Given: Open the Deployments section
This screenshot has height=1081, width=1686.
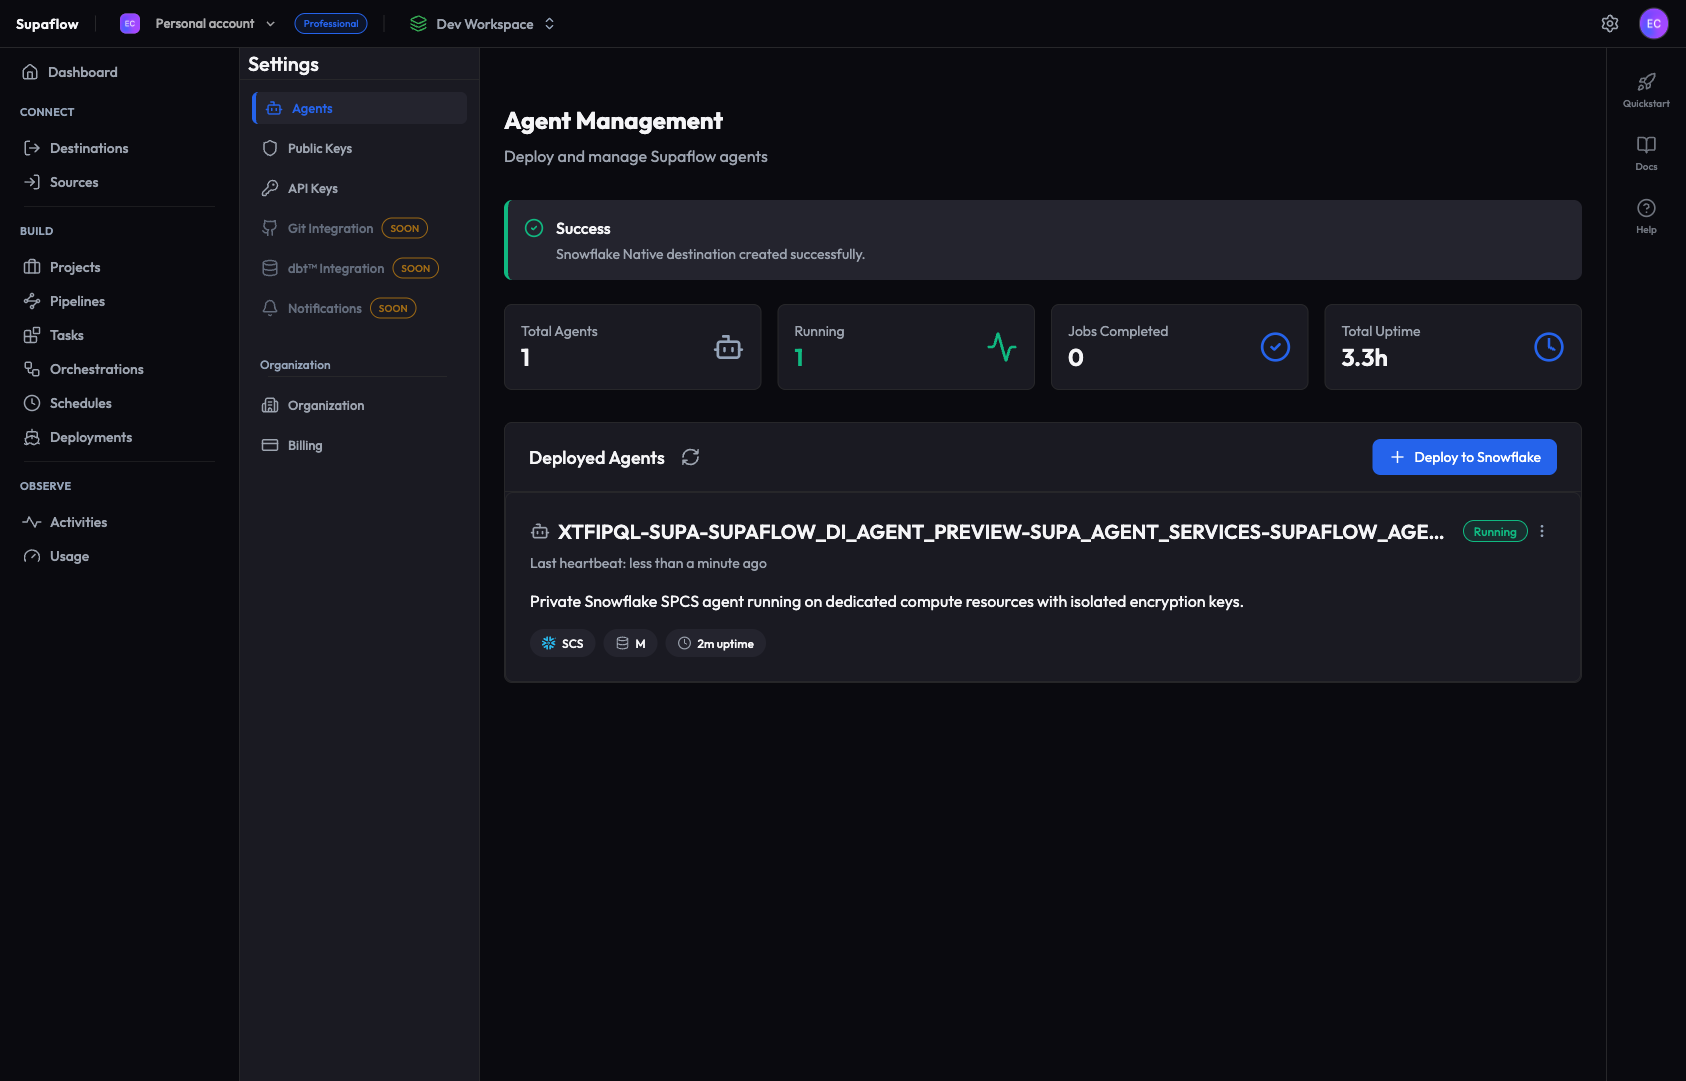Looking at the screenshot, I should click(x=91, y=437).
